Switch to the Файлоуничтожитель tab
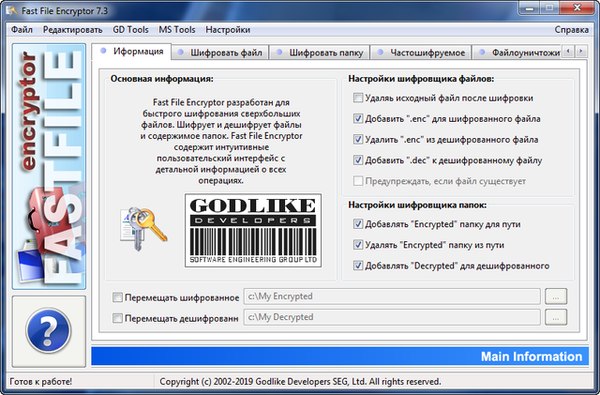This screenshot has width=600, height=395. tap(517, 52)
